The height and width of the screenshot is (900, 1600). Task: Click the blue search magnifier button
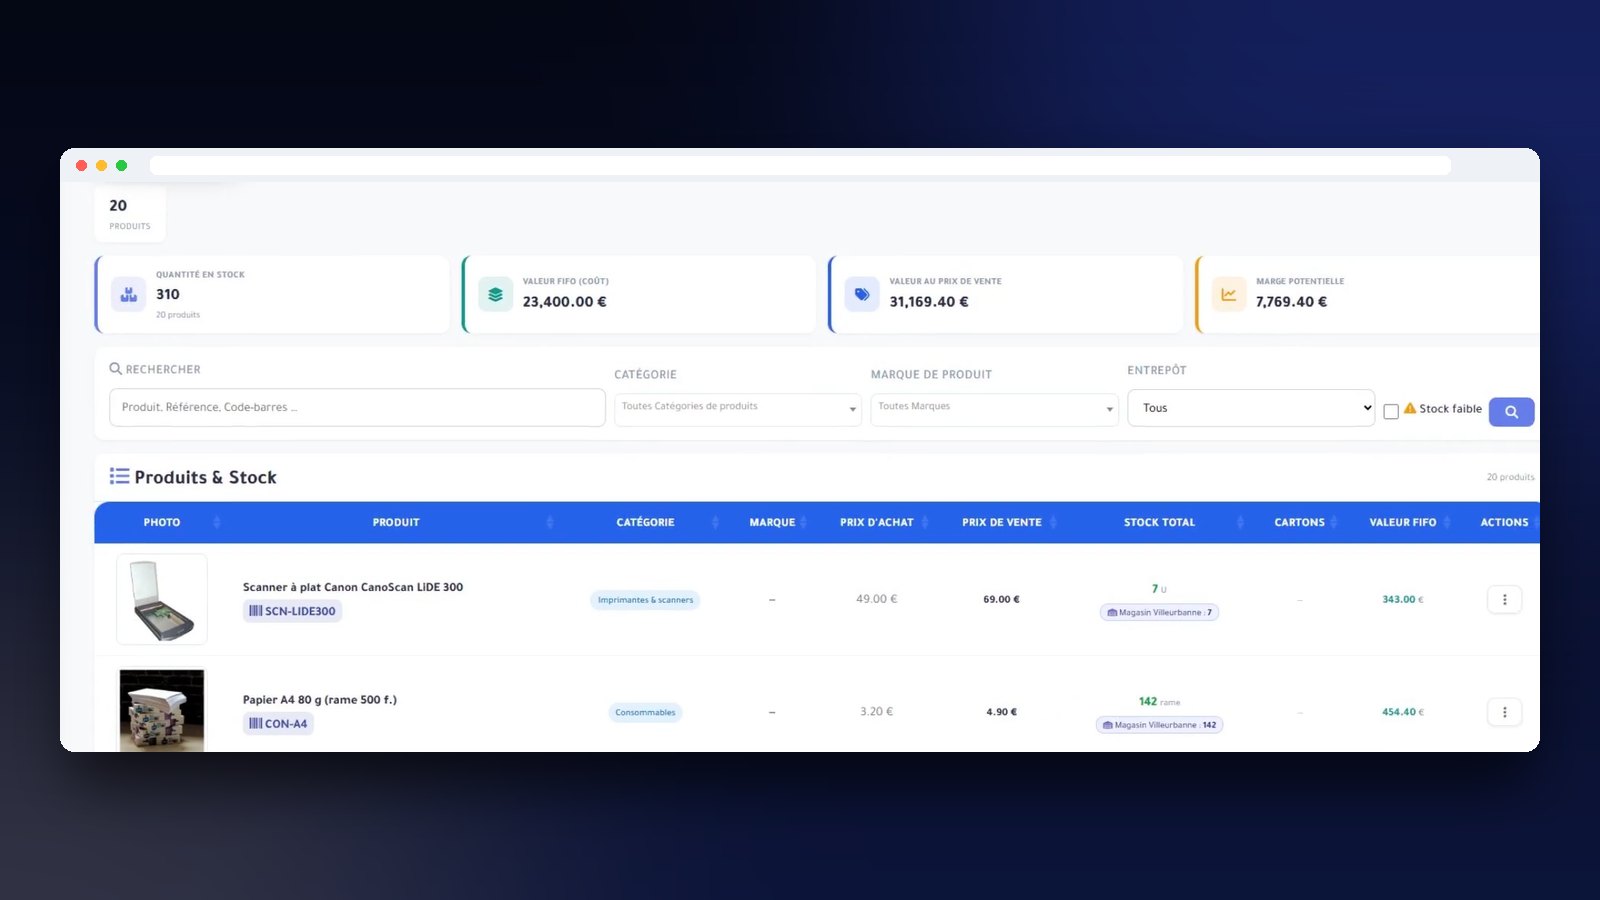point(1511,412)
